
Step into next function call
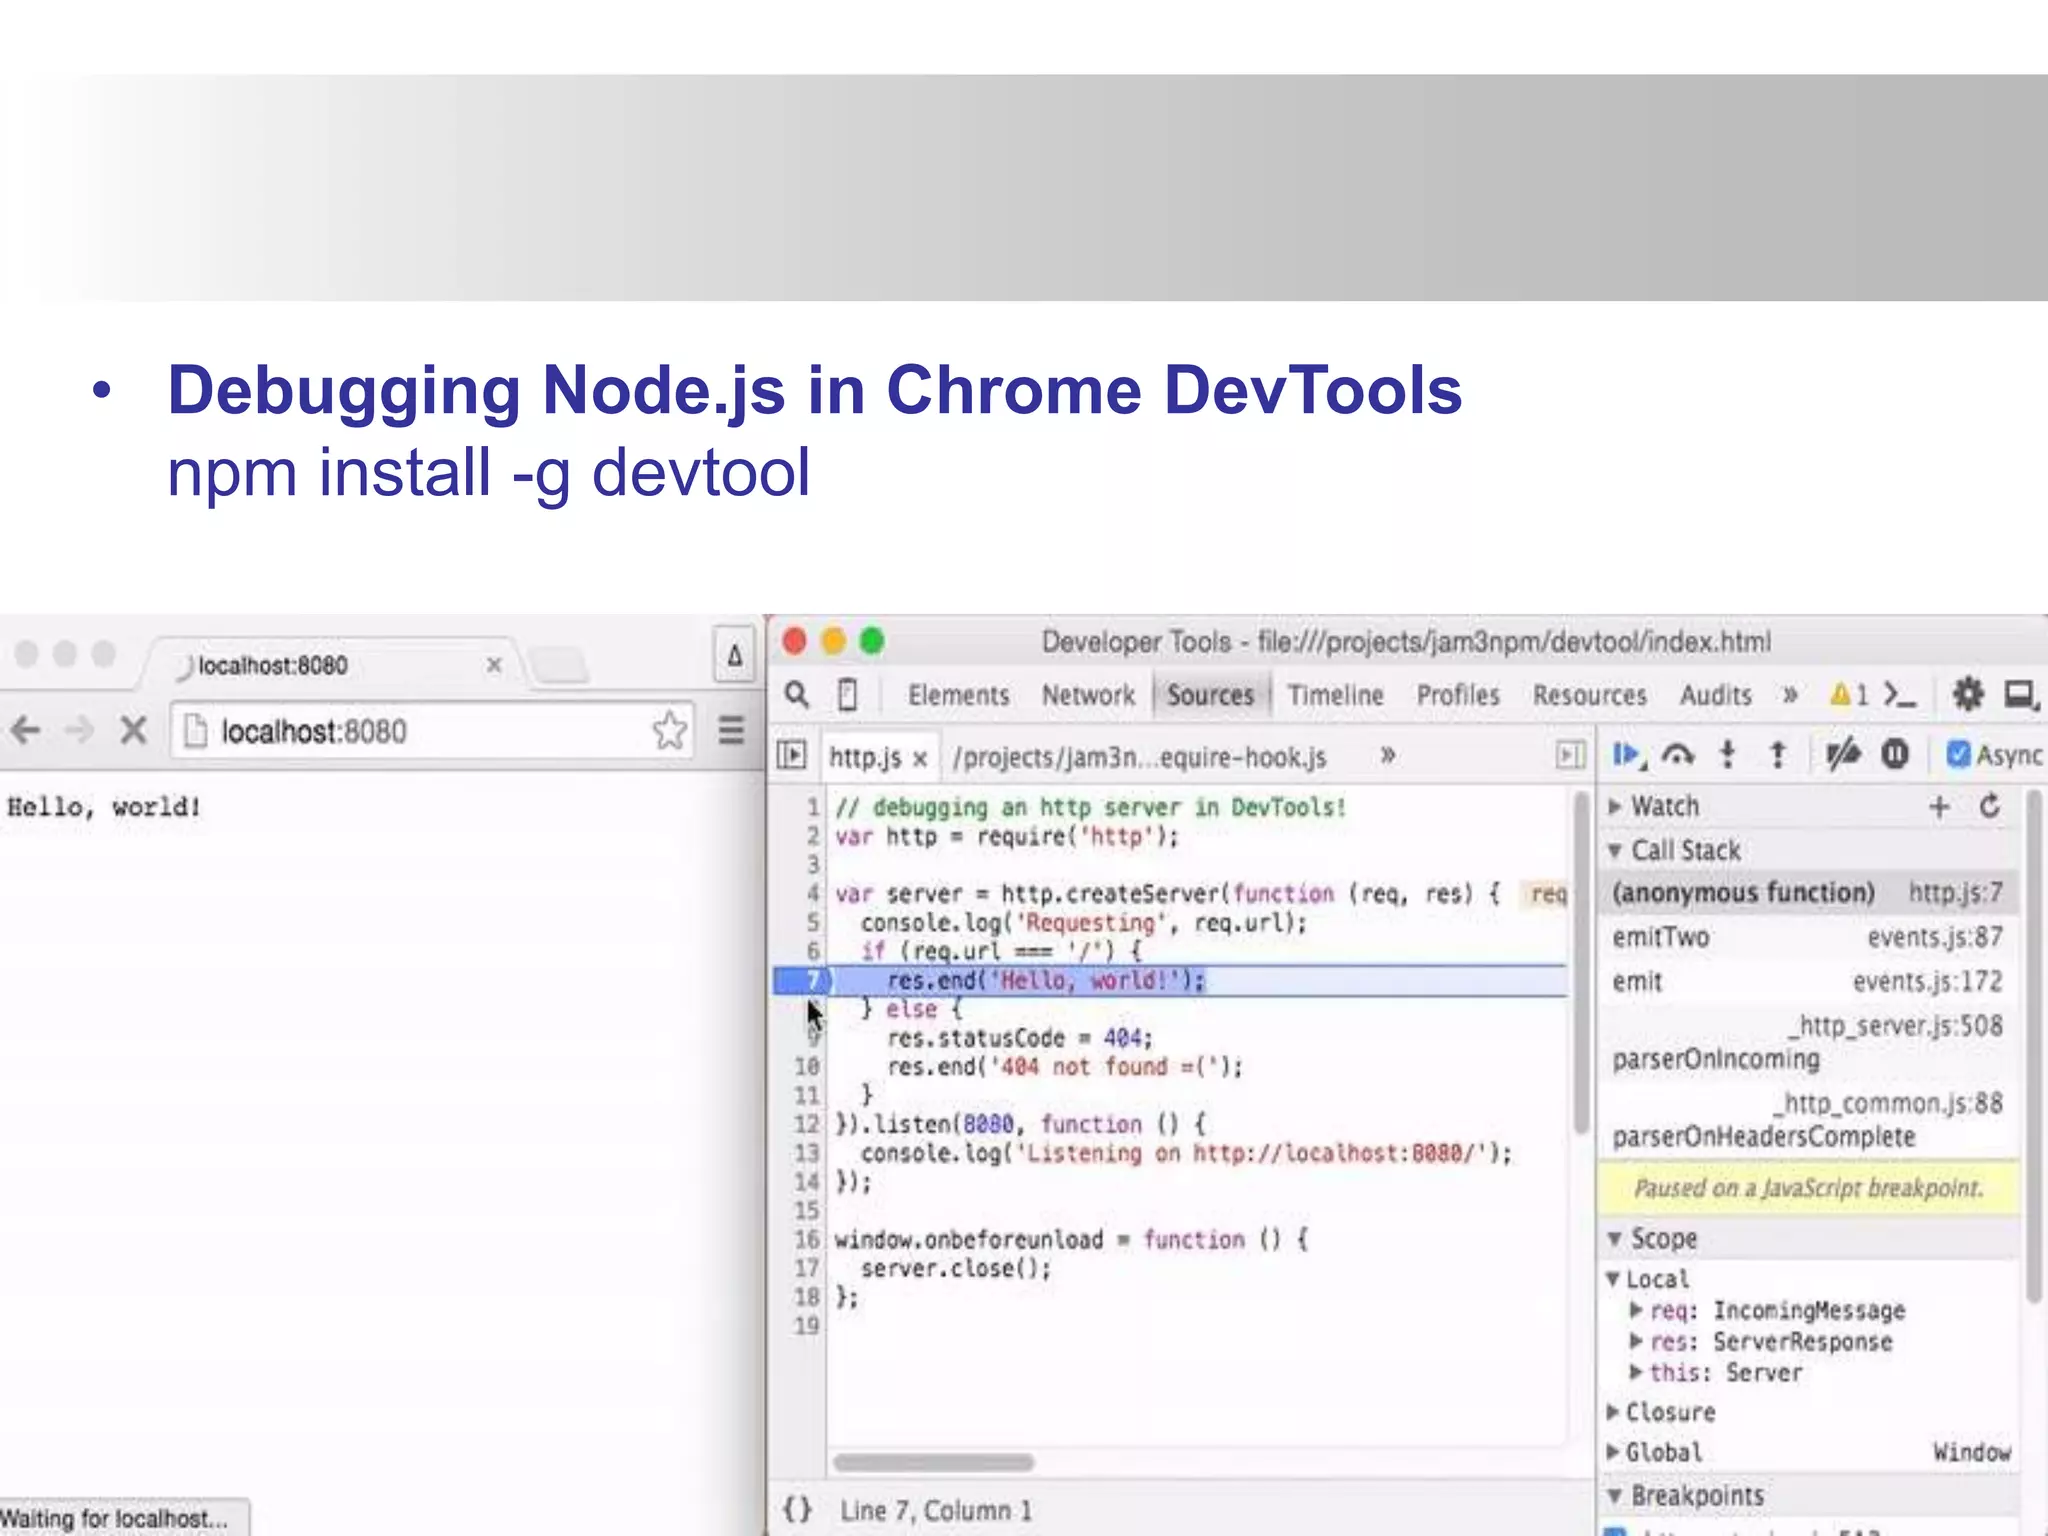(x=1727, y=755)
